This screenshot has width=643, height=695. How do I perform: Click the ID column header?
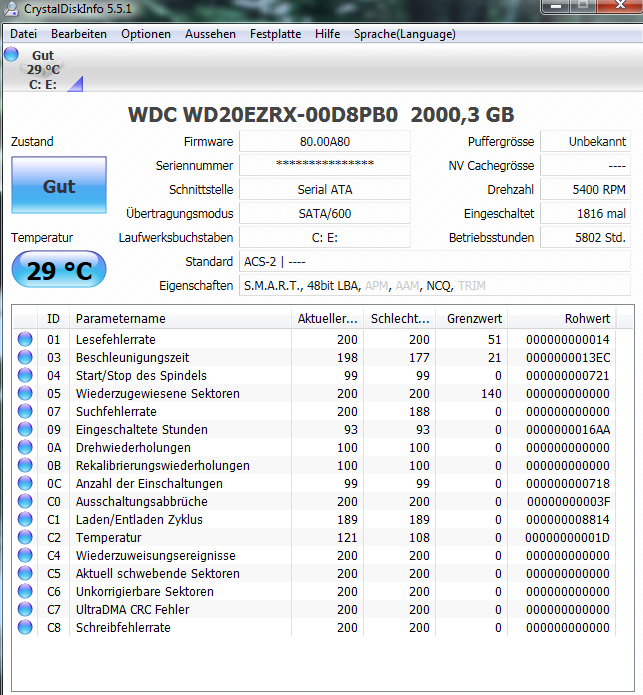coord(53,318)
